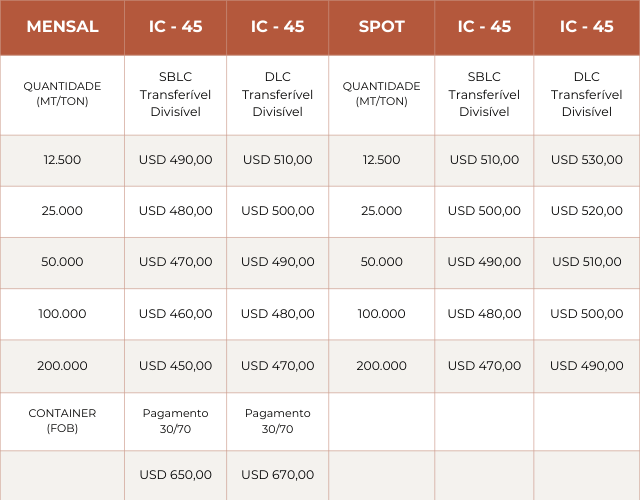Viewport: 640px width, 500px height.
Task: Select the USD 670,00 container price
Action: point(278,475)
